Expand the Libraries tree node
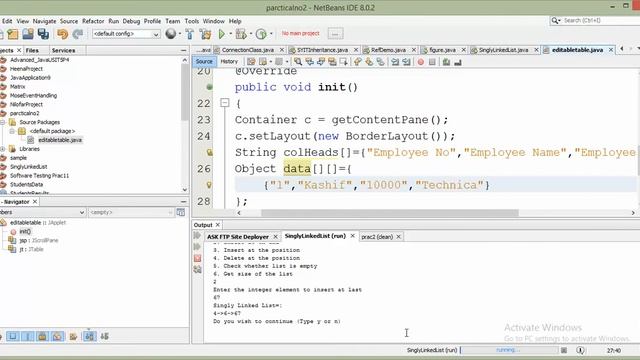640x360 pixels. pos(3,149)
